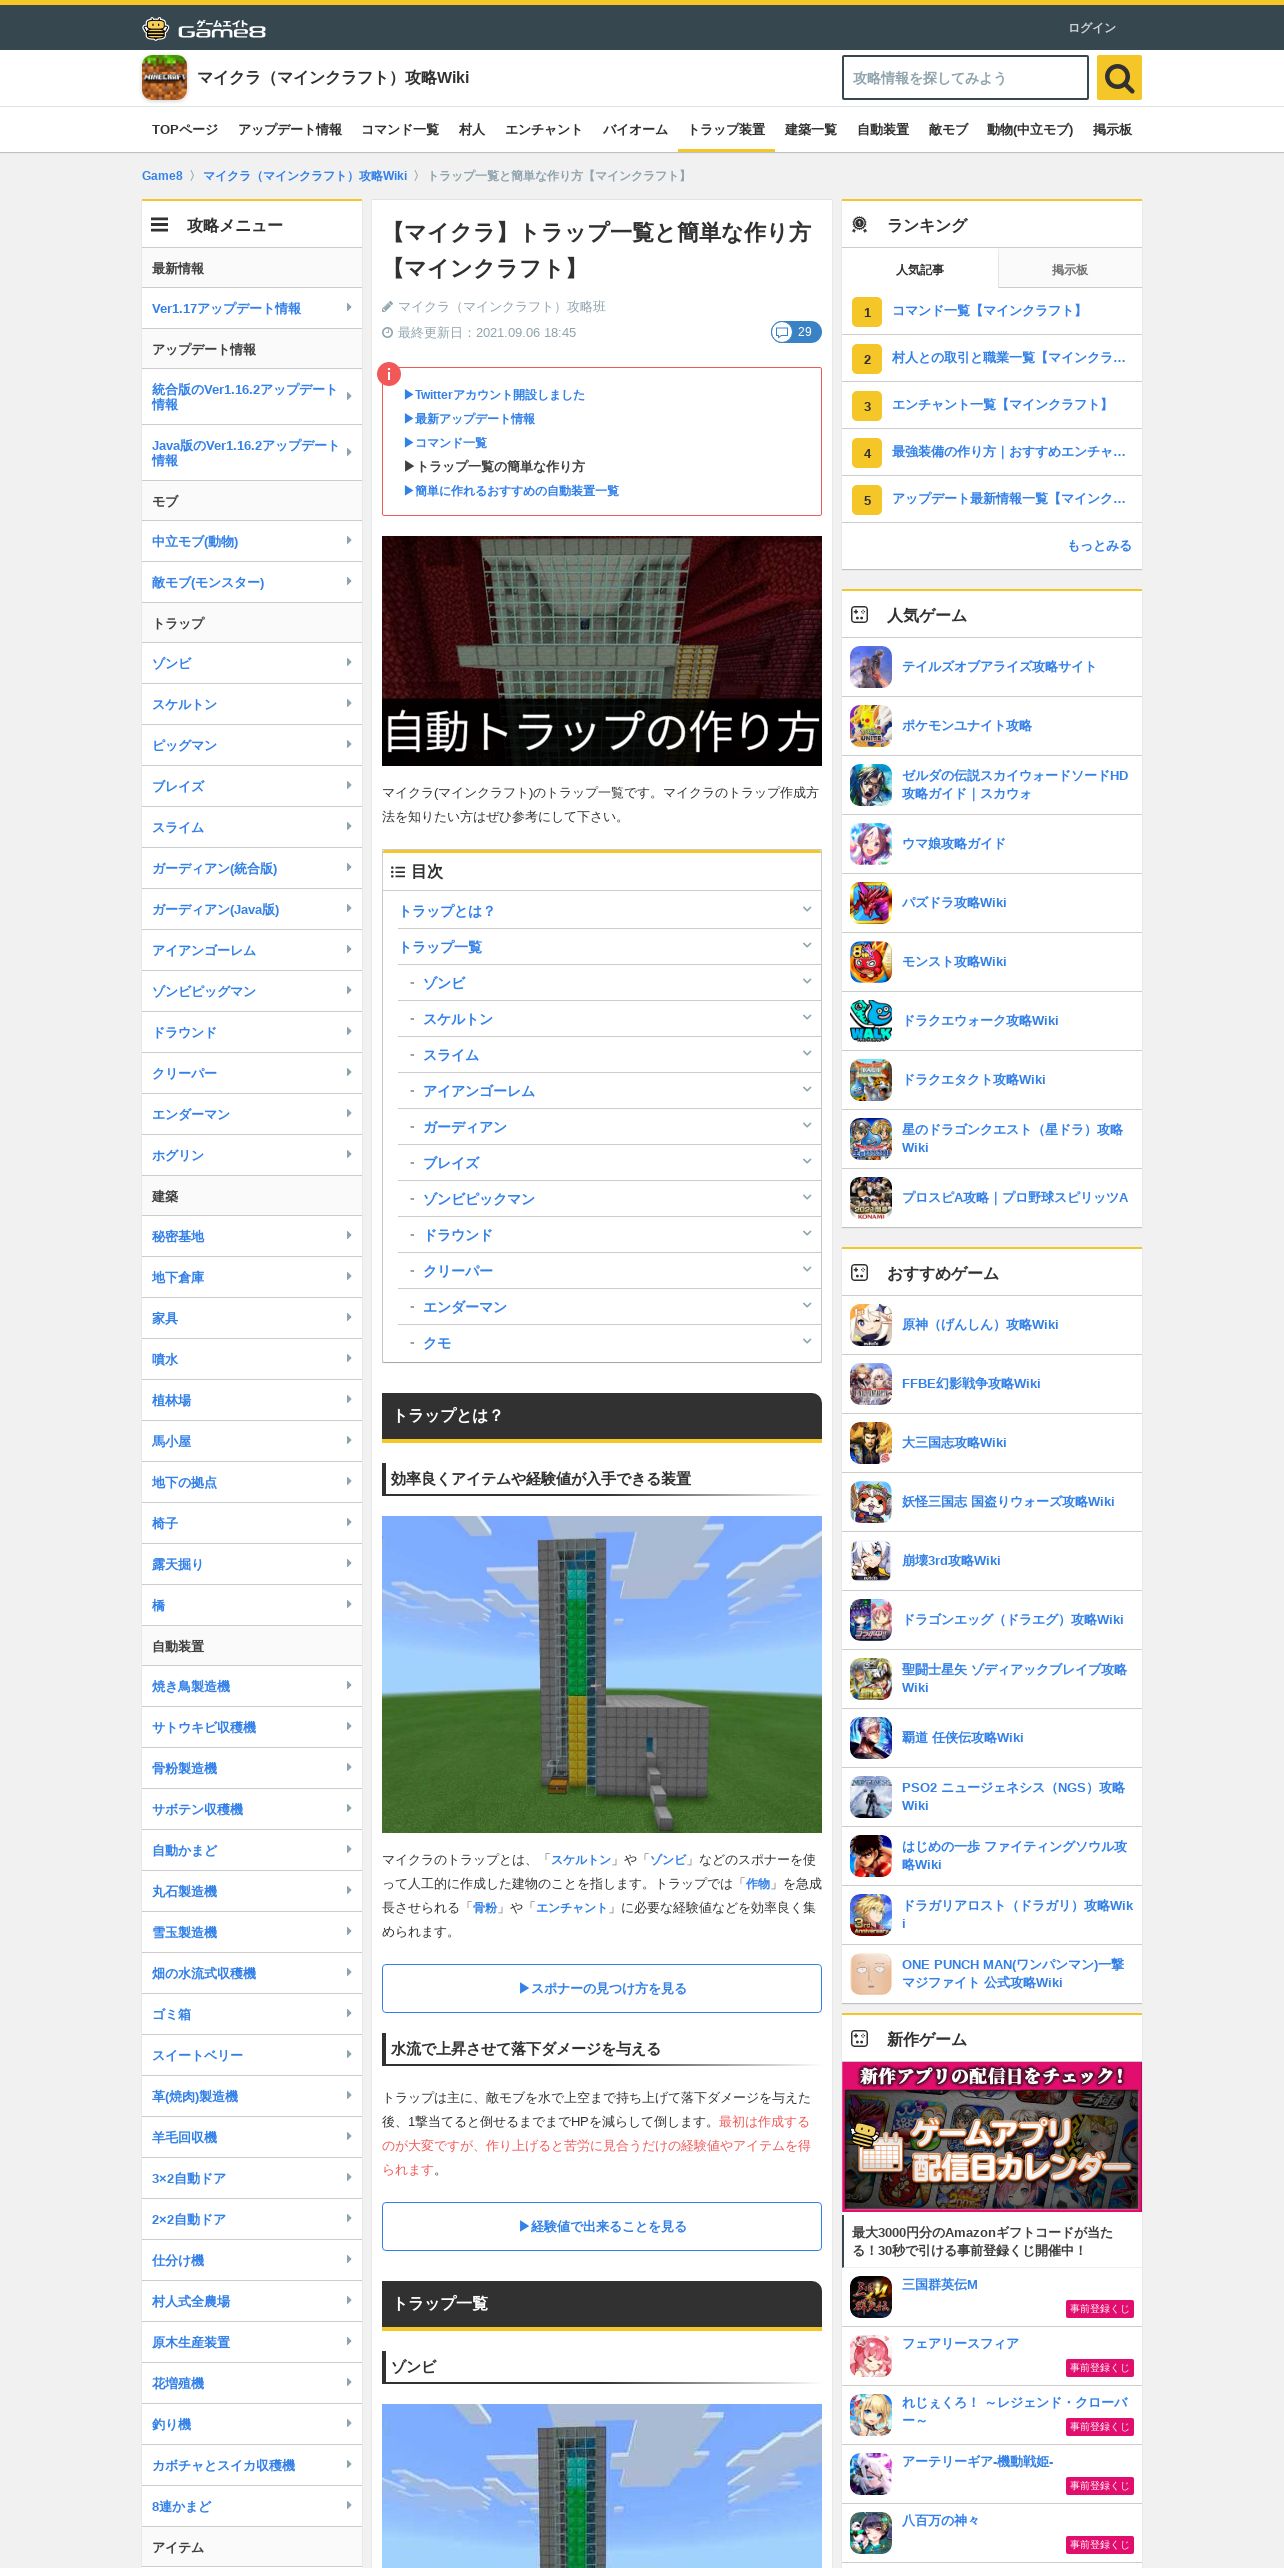1284x2568 pixels.
Task: Open the 自動装置 navigation menu item
Action: tap(883, 130)
